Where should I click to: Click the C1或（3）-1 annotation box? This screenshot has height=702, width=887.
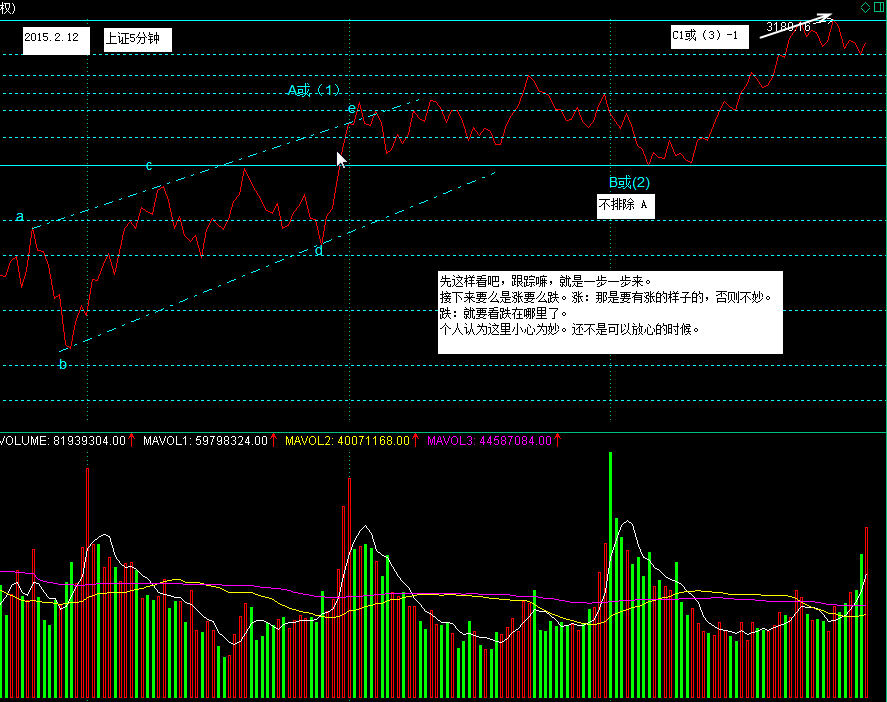click(x=706, y=36)
